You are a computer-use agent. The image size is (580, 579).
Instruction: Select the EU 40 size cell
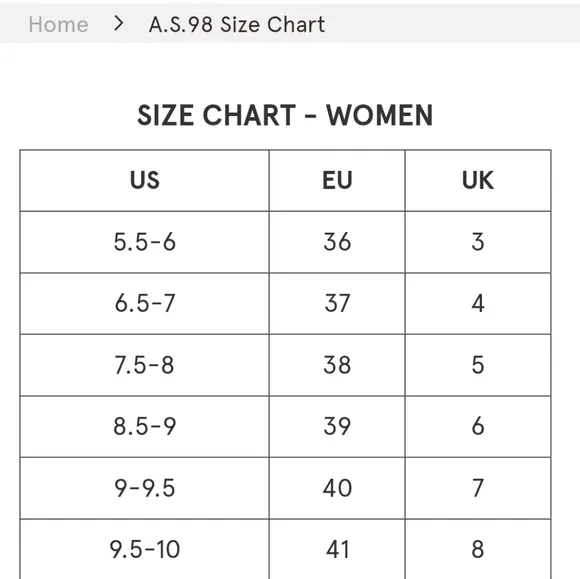[x=337, y=488]
